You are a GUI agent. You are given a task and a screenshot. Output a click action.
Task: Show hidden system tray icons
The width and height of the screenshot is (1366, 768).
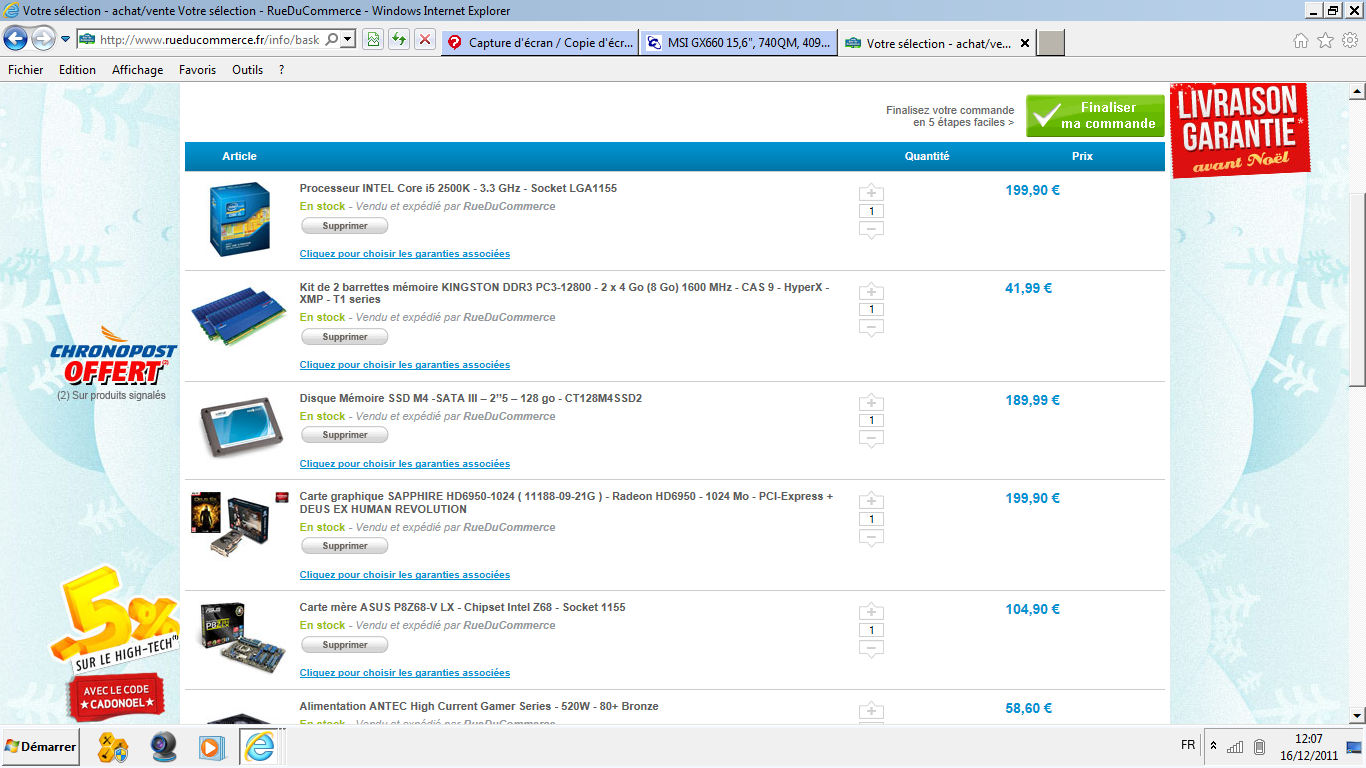pyautogui.click(x=1213, y=746)
